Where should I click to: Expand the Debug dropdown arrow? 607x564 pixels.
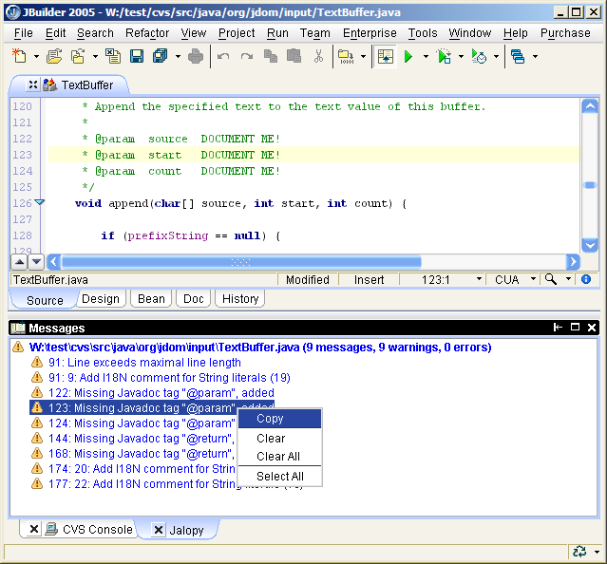pyautogui.click(x=461, y=57)
